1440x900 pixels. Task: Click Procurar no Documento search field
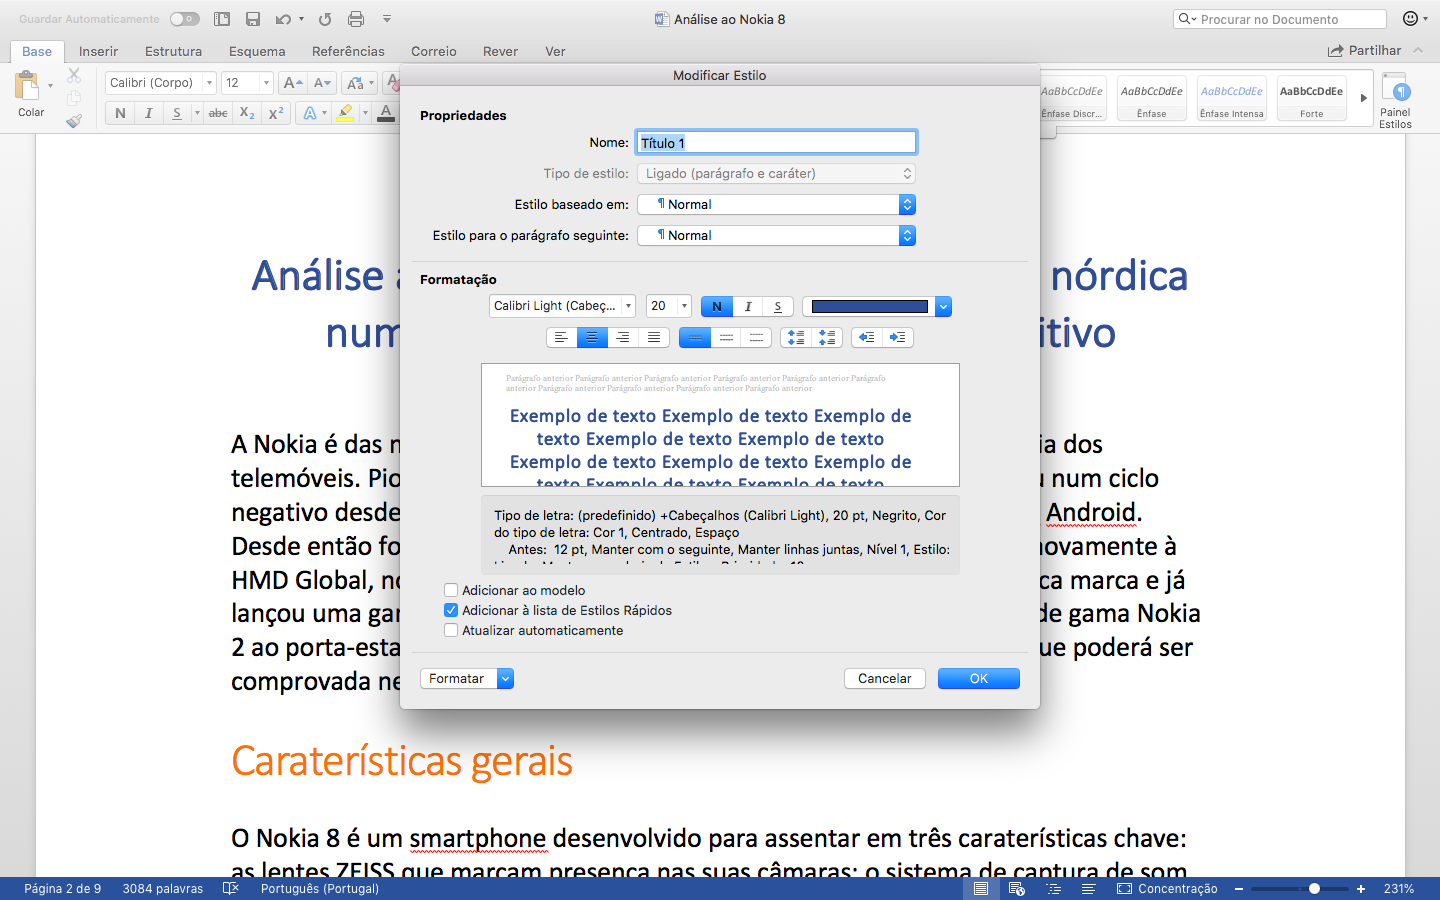(x=1280, y=19)
